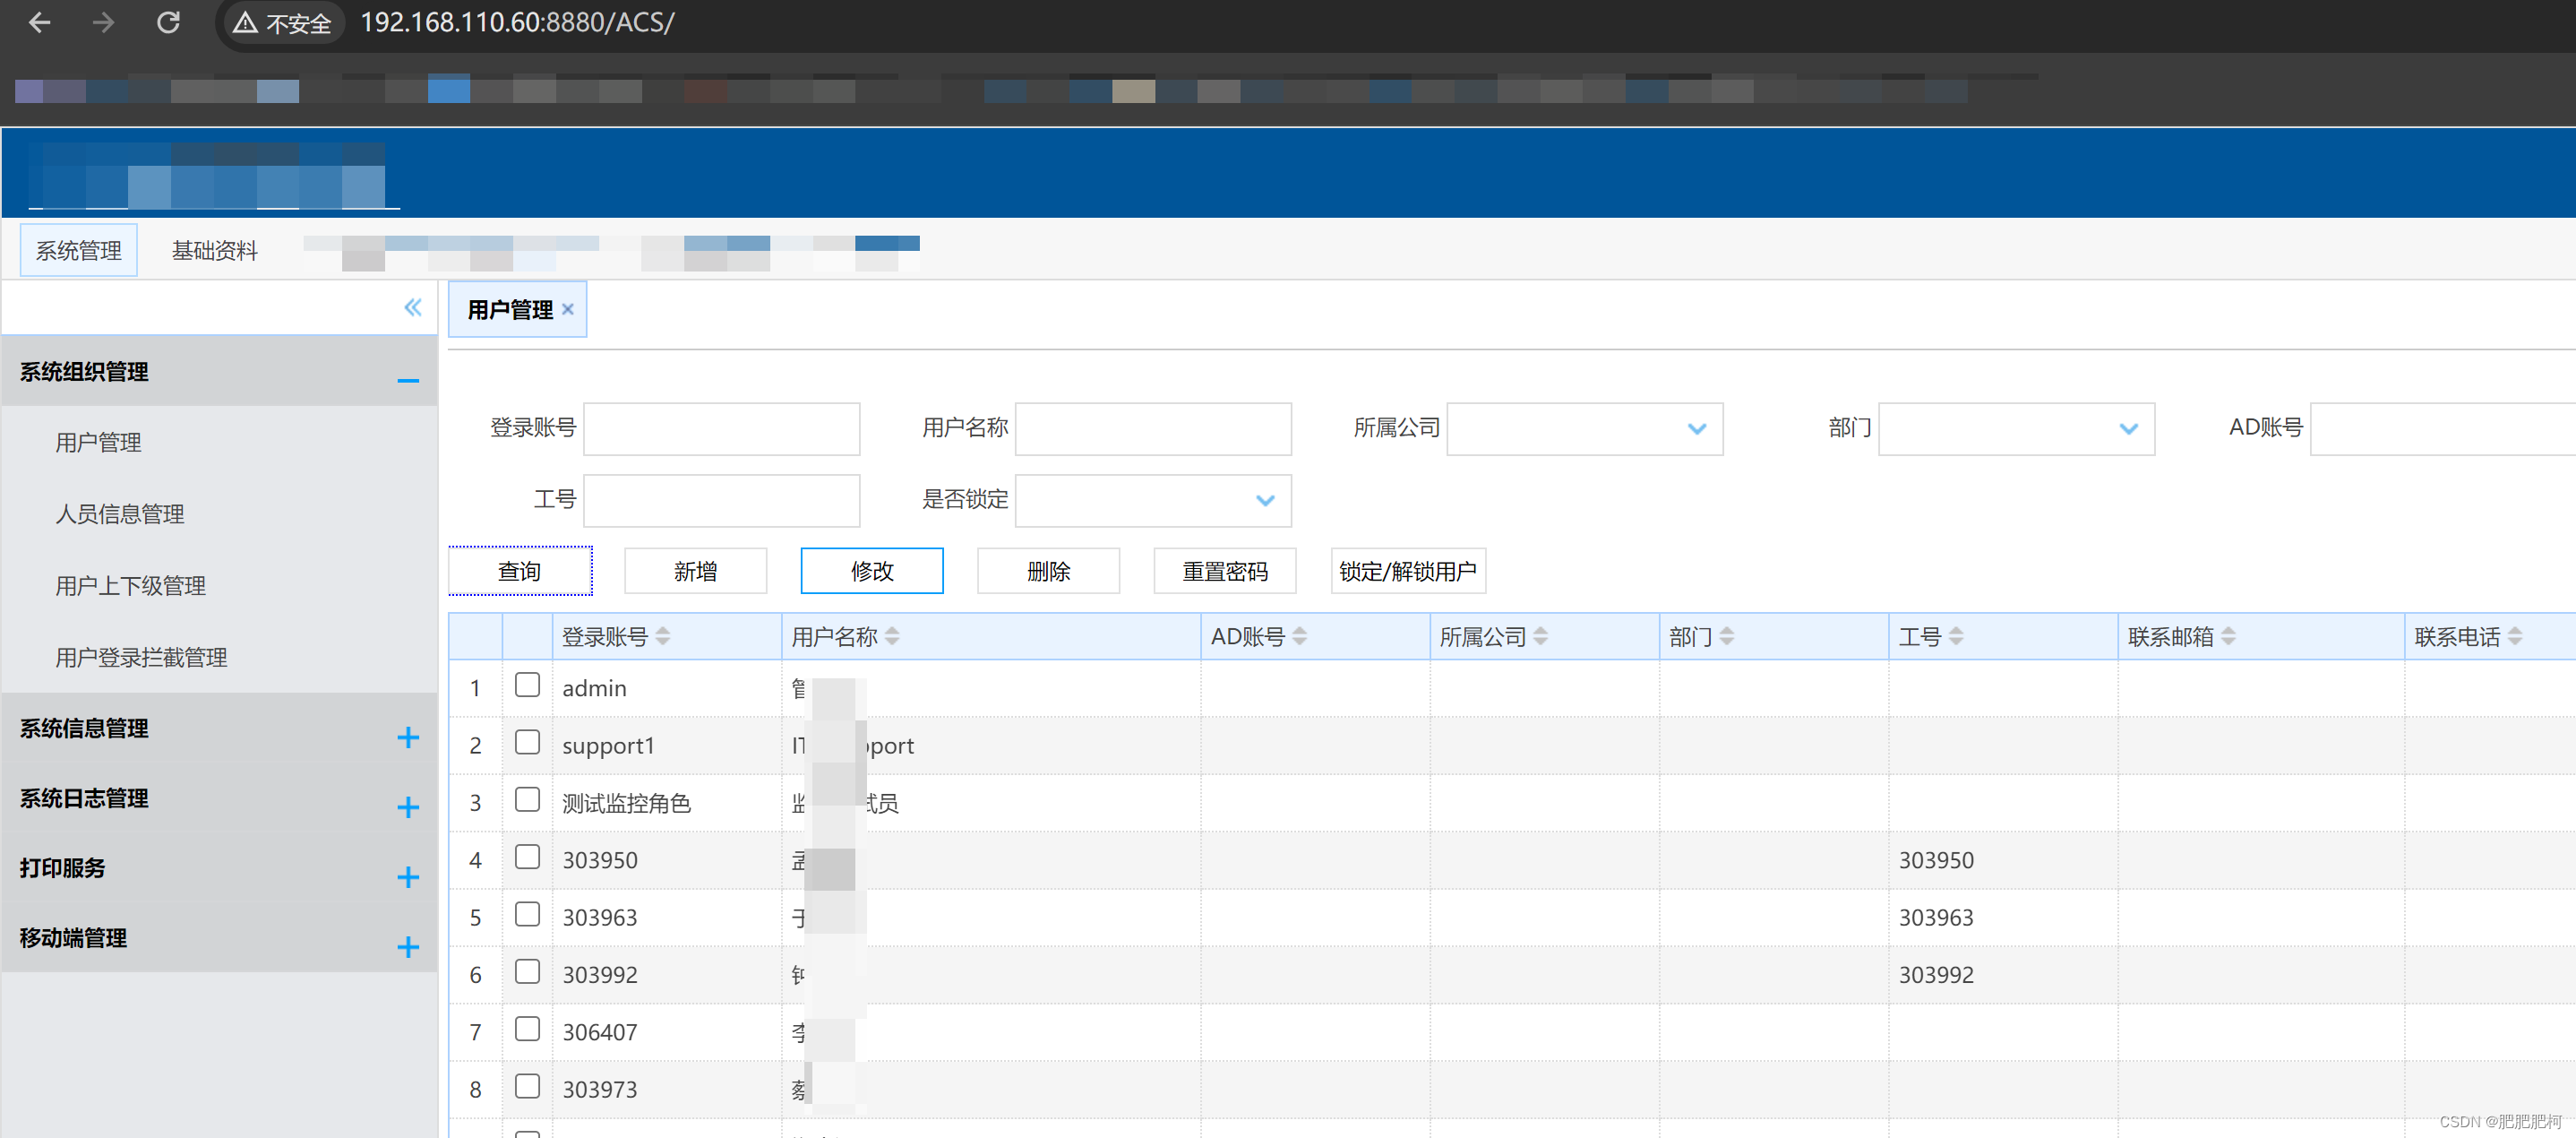This screenshot has height=1138, width=2576.
Task: Sort by 登录账号 column arrows
Action: click(x=663, y=637)
